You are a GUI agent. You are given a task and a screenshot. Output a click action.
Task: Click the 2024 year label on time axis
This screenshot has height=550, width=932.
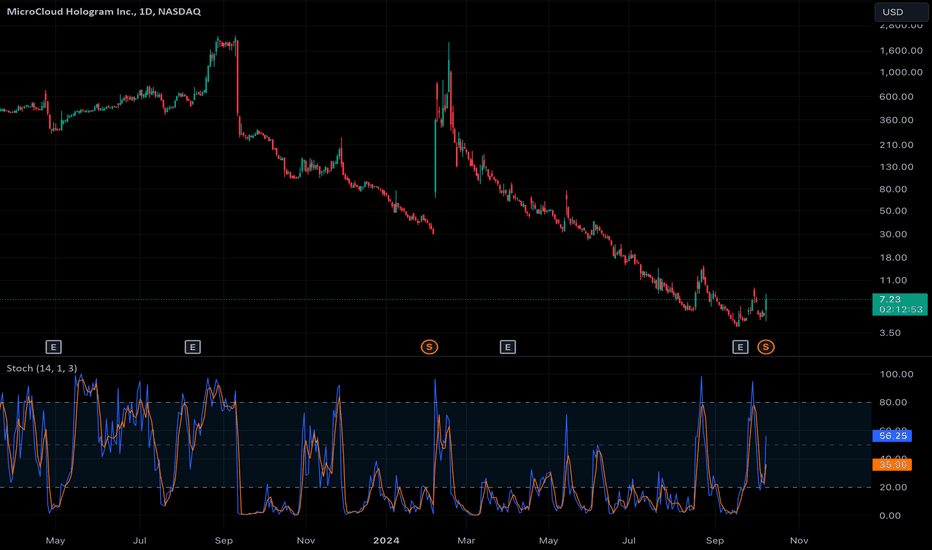click(x=386, y=540)
